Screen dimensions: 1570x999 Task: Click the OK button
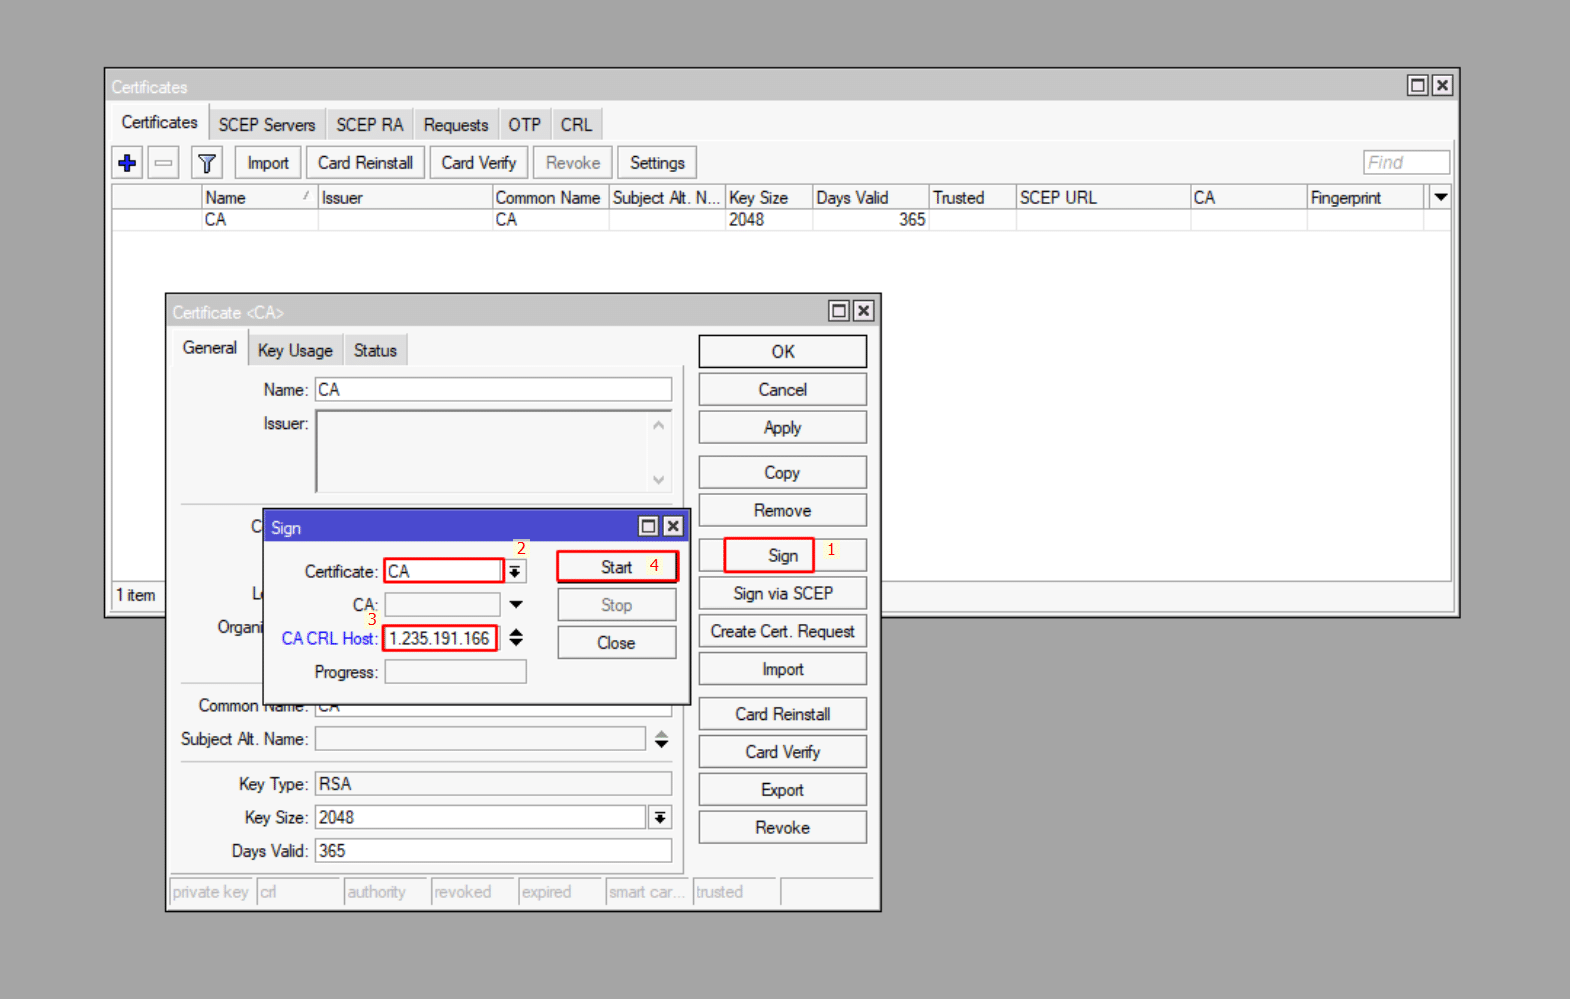[x=783, y=351]
